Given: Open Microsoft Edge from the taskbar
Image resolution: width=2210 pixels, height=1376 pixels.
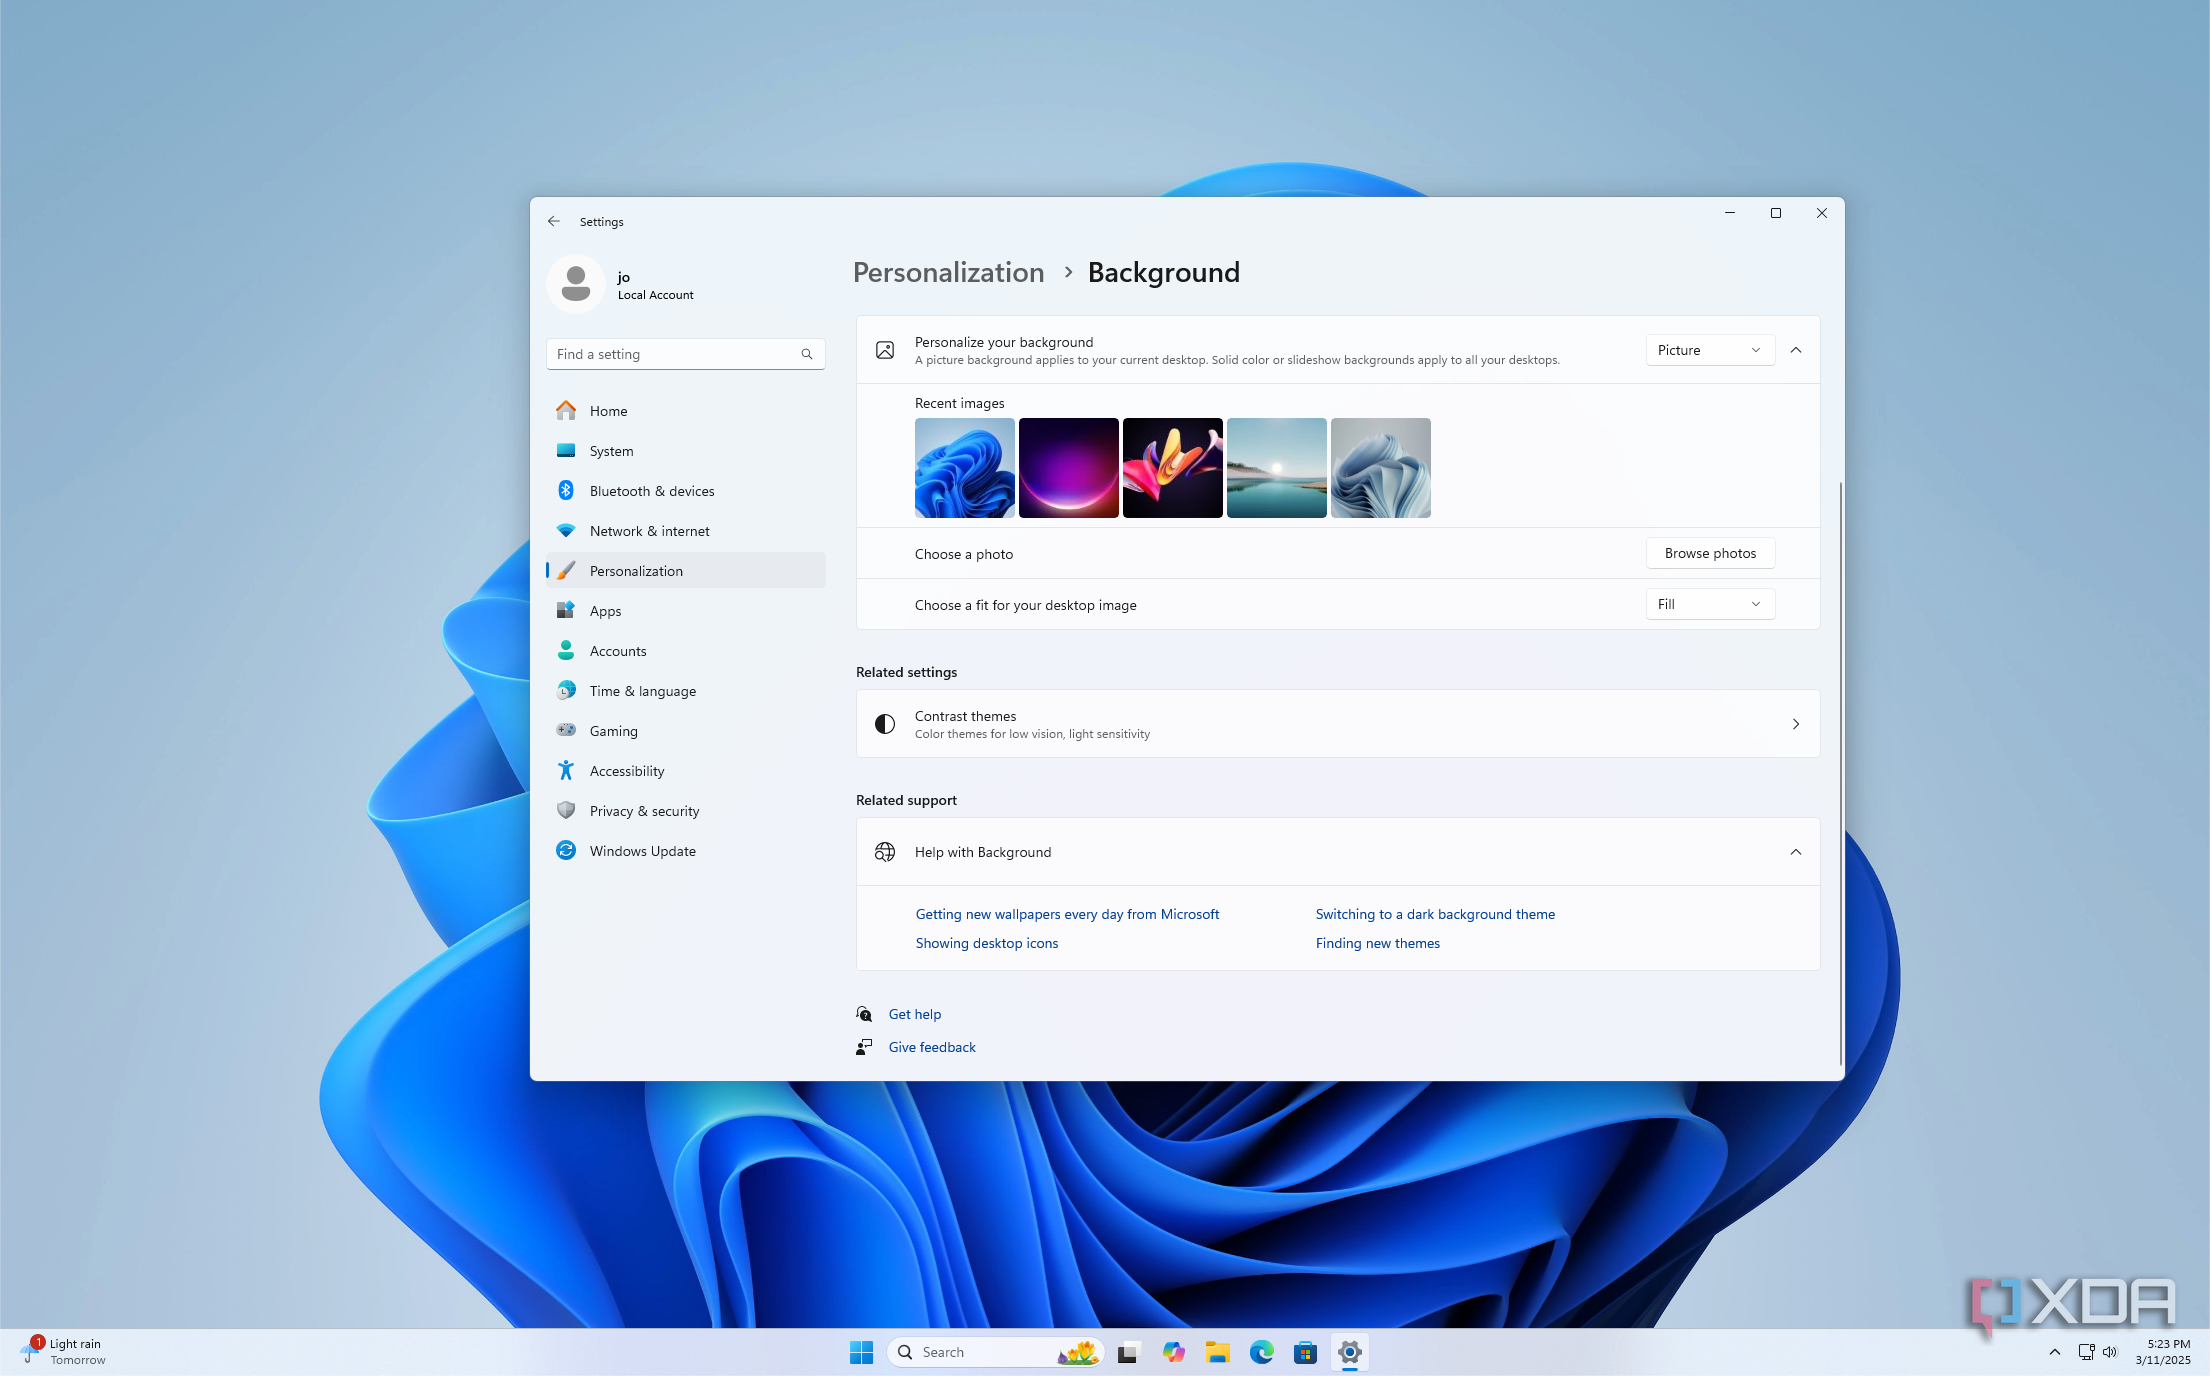Looking at the screenshot, I should (1261, 1352).
